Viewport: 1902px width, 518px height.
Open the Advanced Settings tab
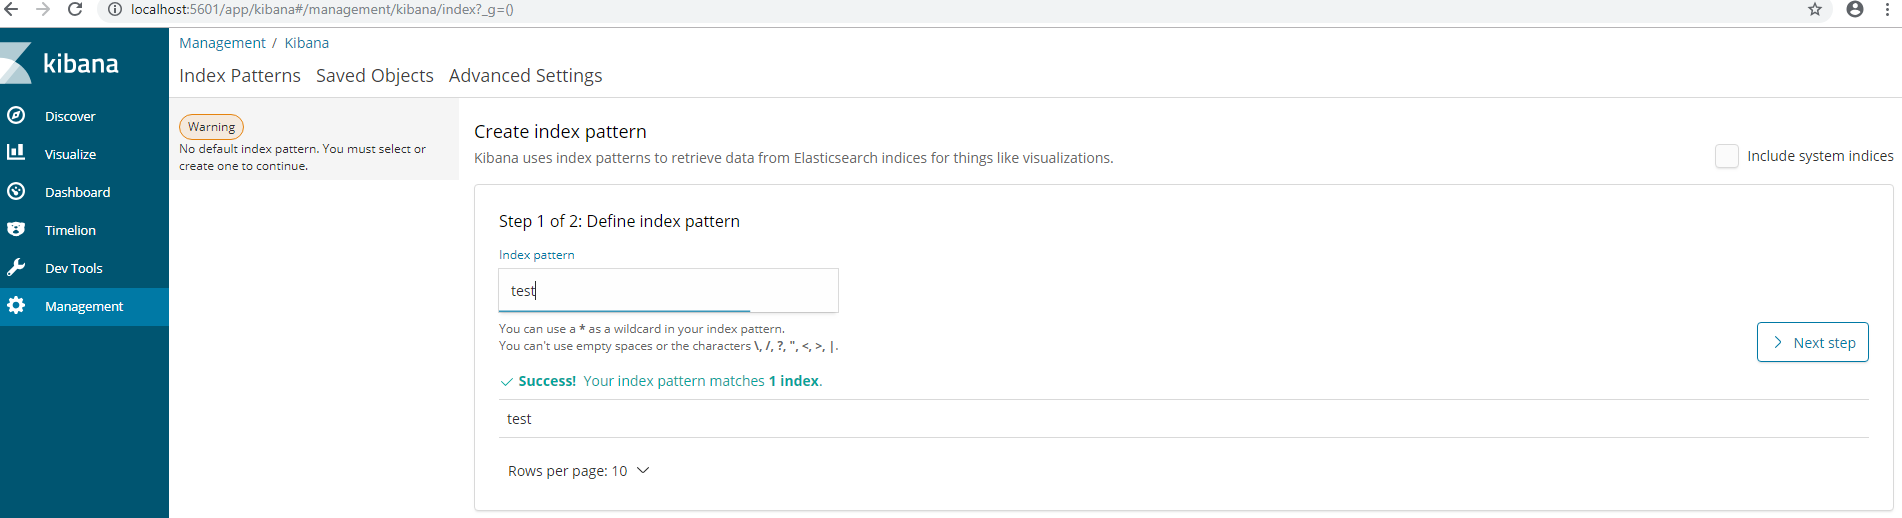click(525, 76)
